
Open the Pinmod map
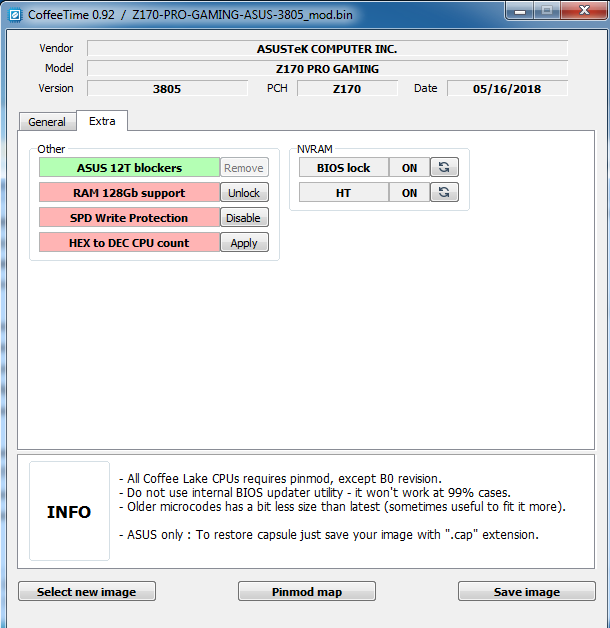(x=307, y=592)
